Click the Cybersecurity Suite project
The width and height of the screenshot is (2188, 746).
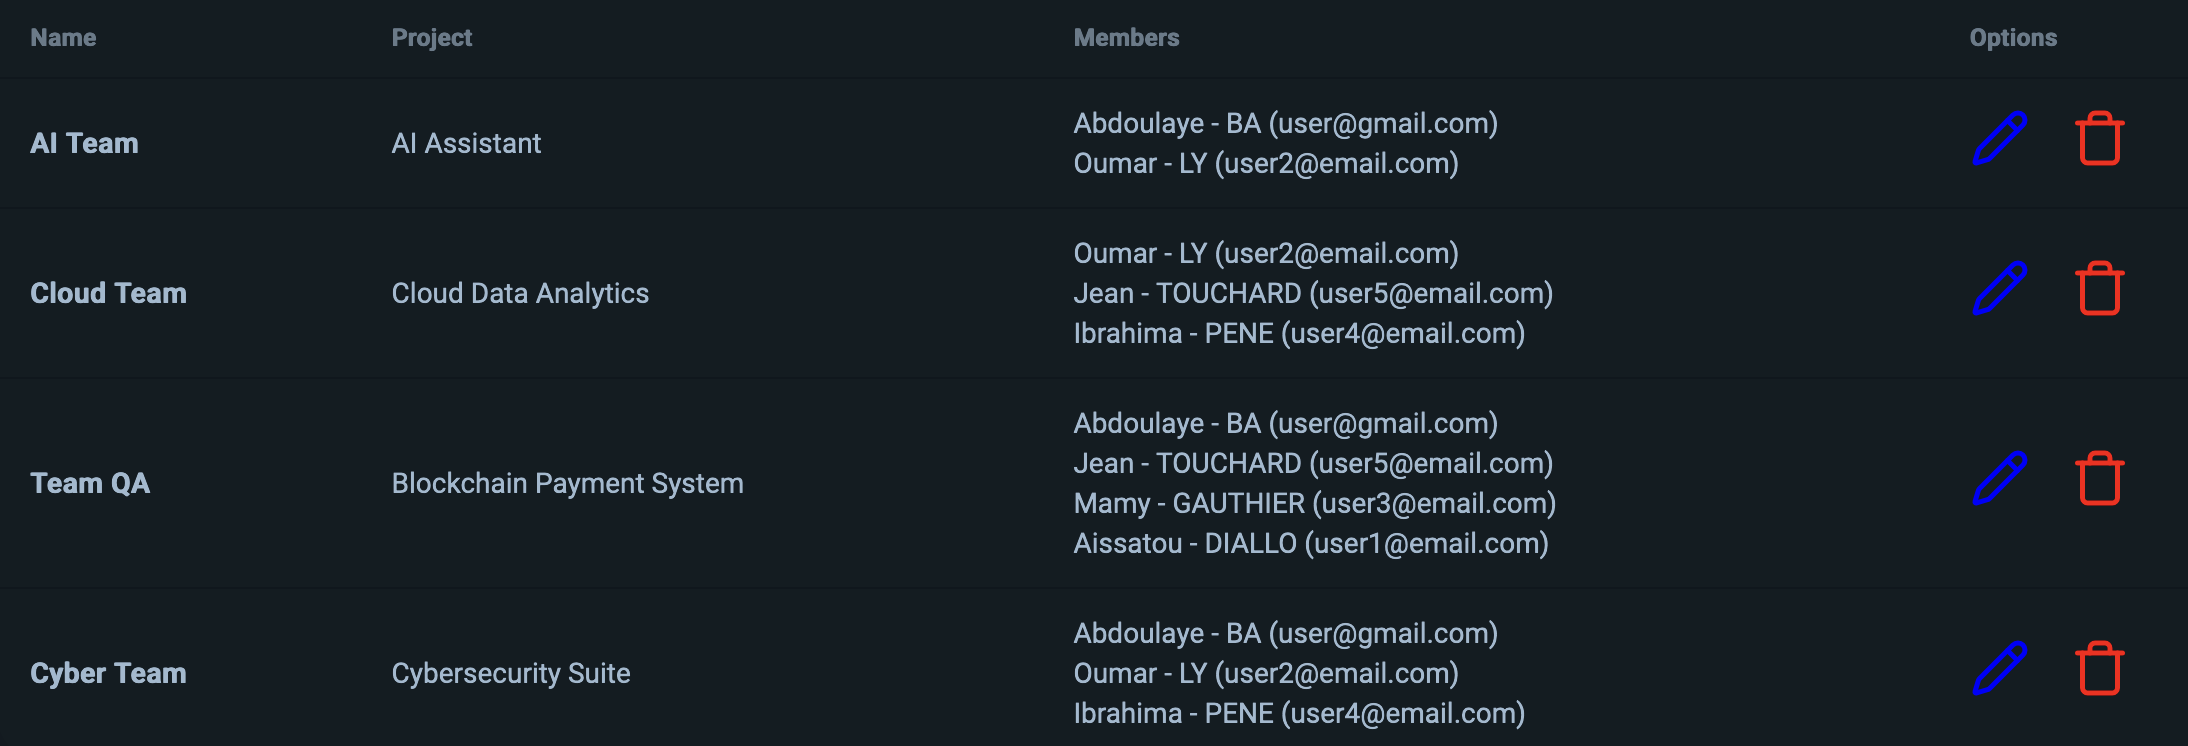click(x=511, y=673)
